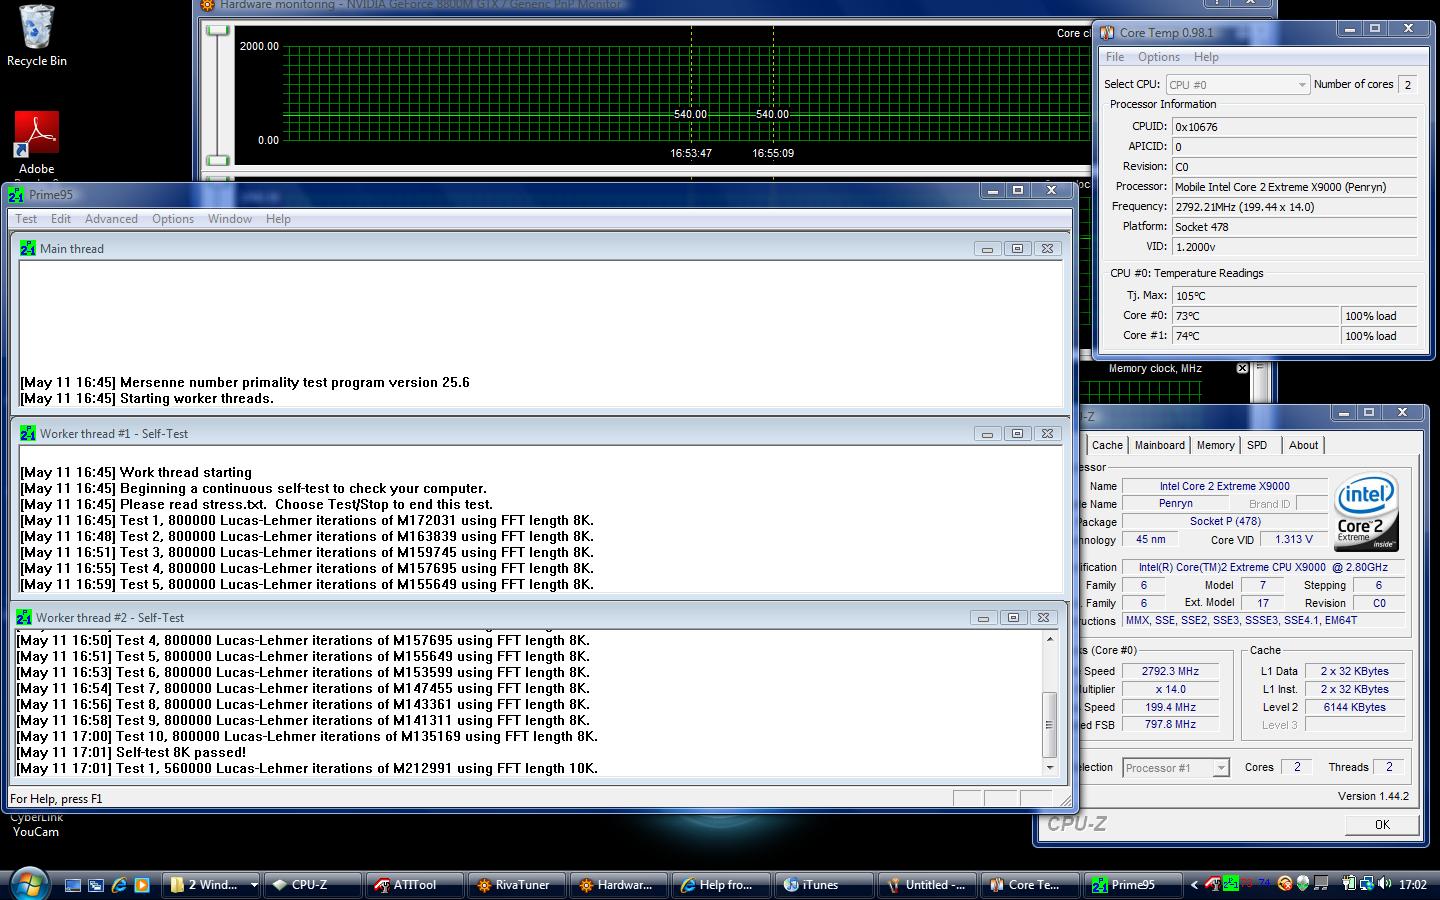Click the CPUID field showing 0x10676

(1294, 127)
